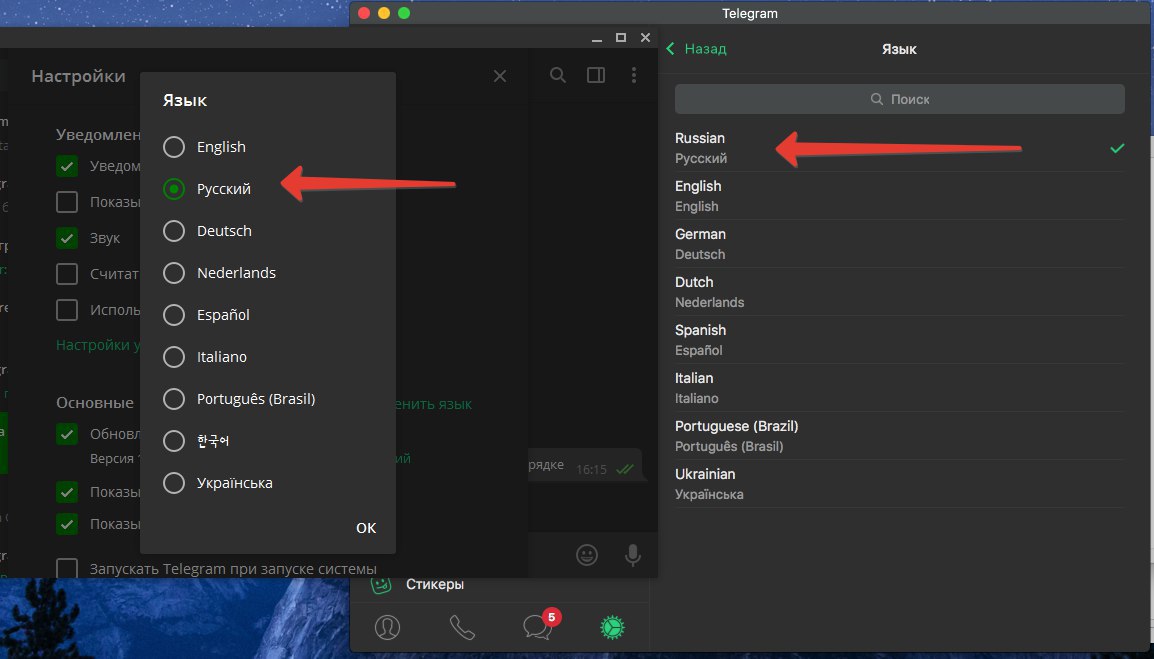Click the green macOS zoom button

click(404, 13)
